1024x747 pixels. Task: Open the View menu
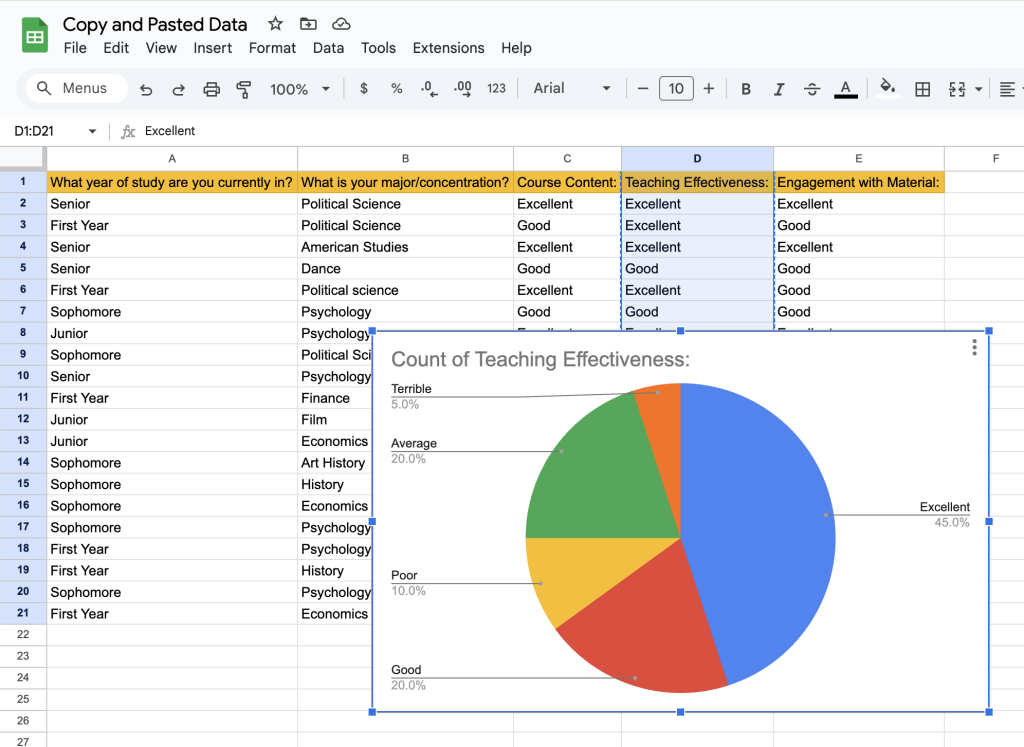(161, 48)
